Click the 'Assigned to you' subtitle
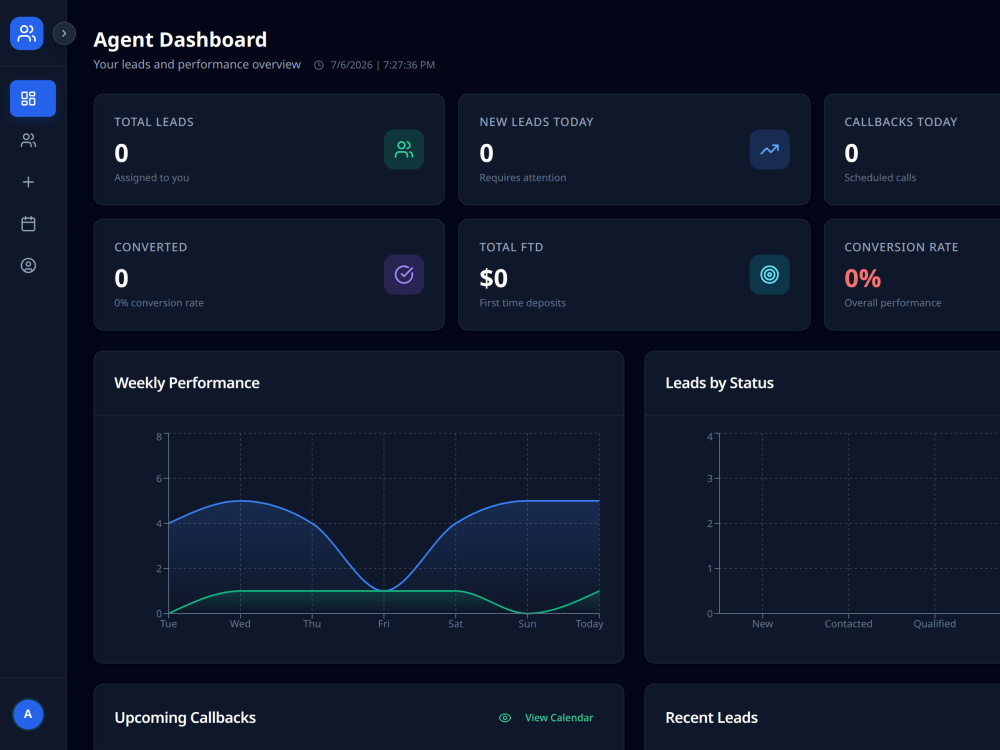 coord(152,178)
